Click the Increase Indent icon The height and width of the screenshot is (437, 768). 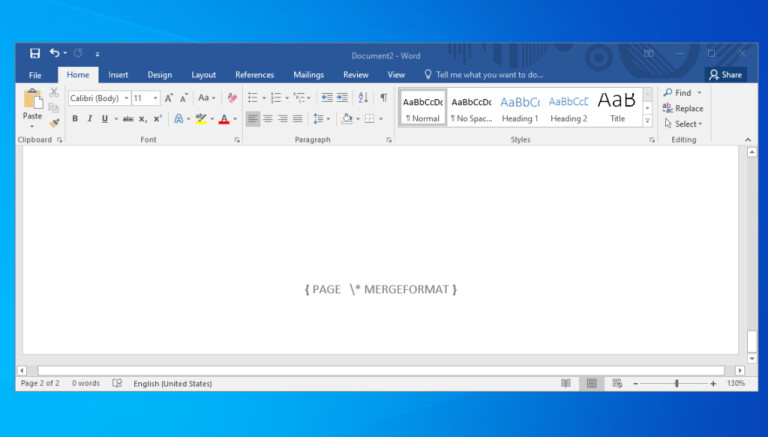click(342, 98)
